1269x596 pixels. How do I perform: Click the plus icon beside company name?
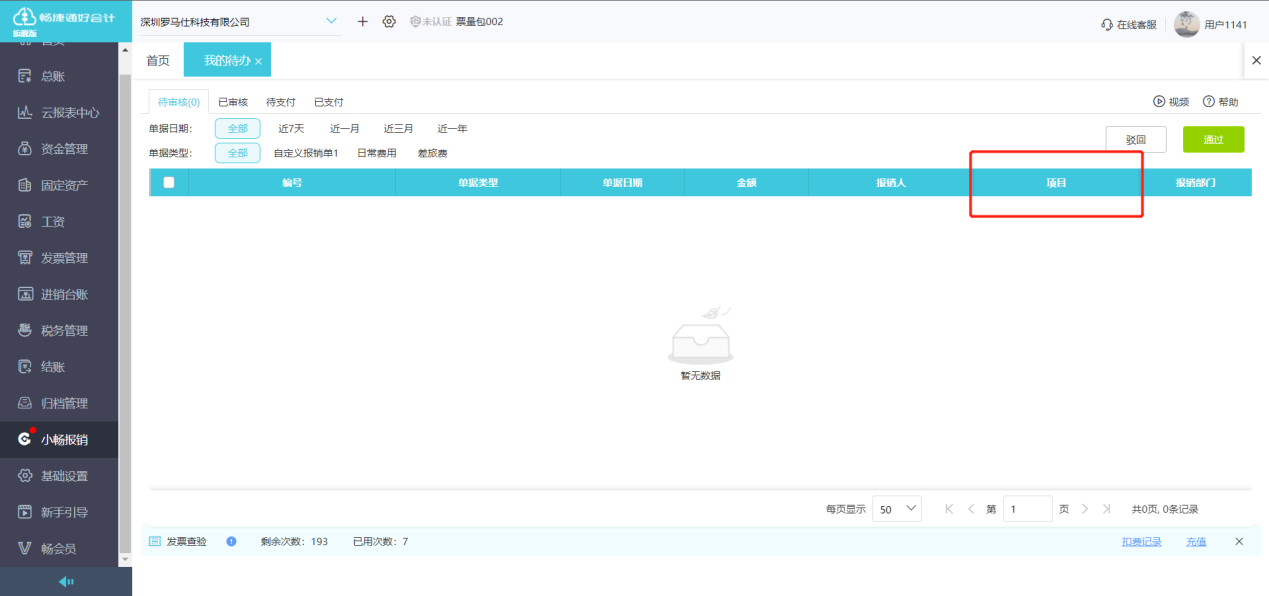tap(363, 22)
